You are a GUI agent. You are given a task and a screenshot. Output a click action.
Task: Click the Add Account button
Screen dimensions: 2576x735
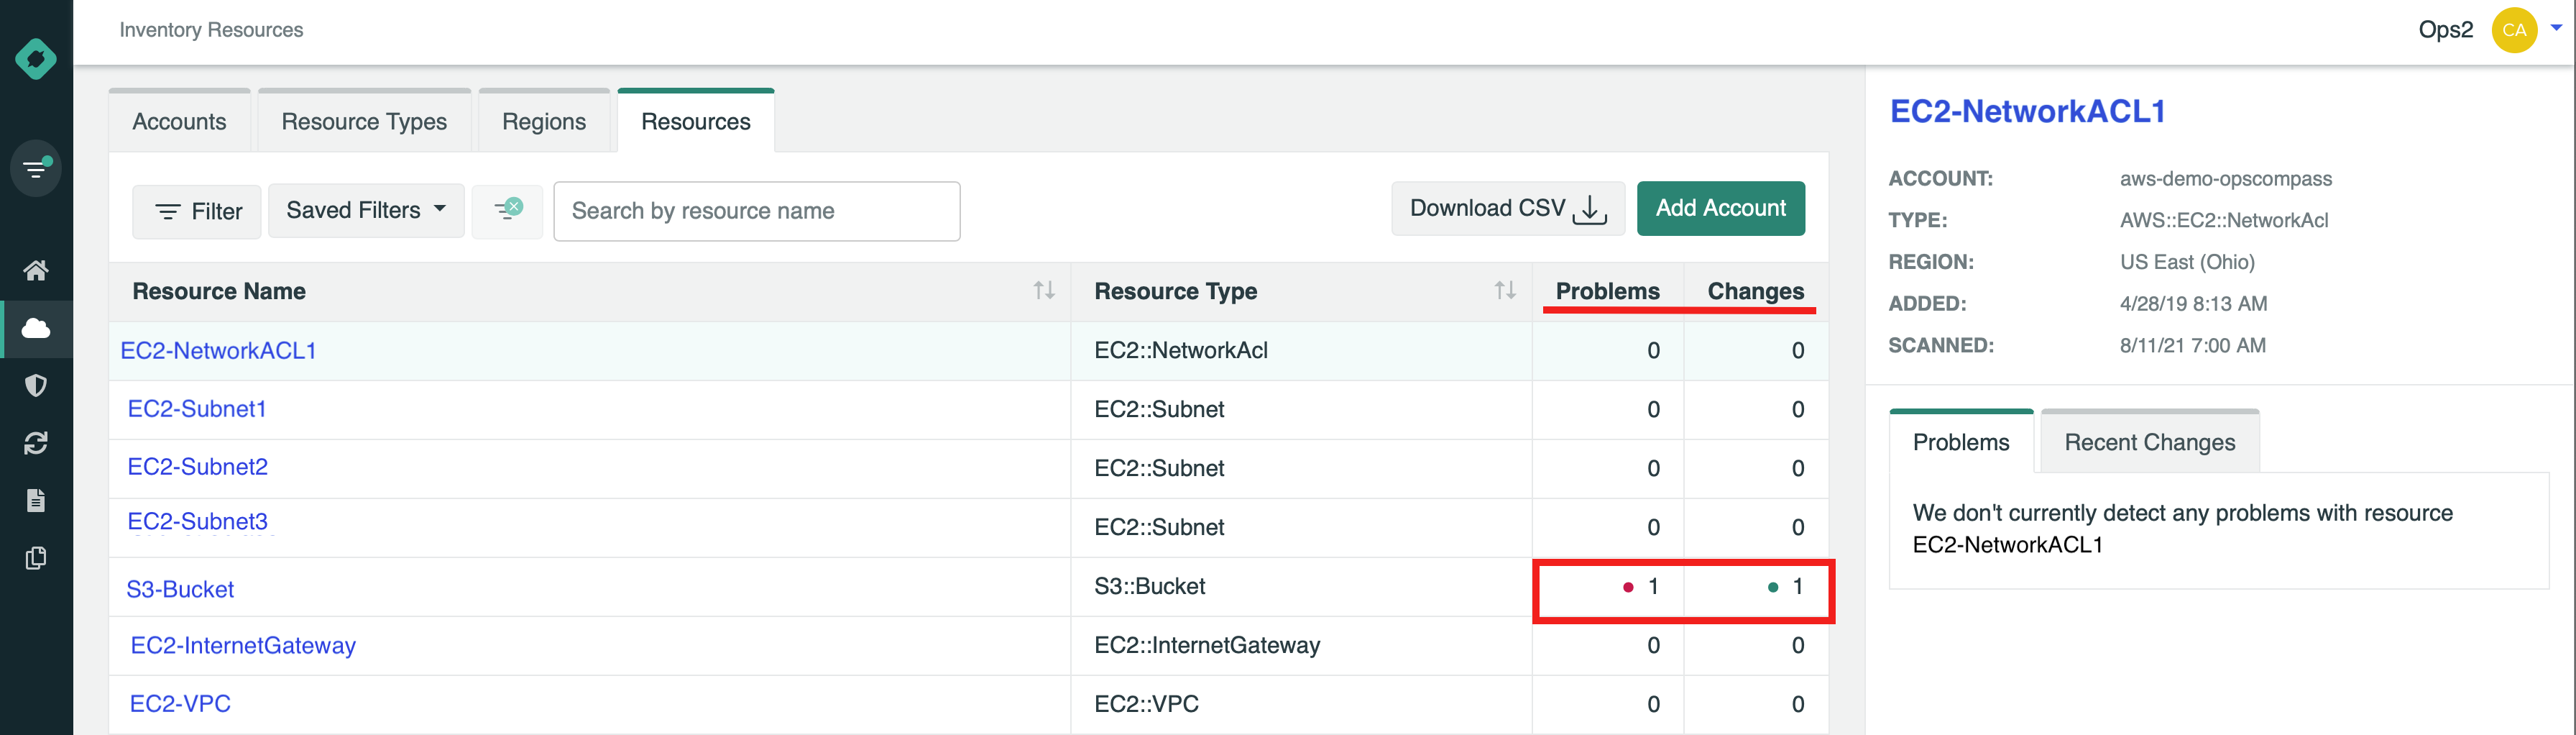pos(1721,208)
